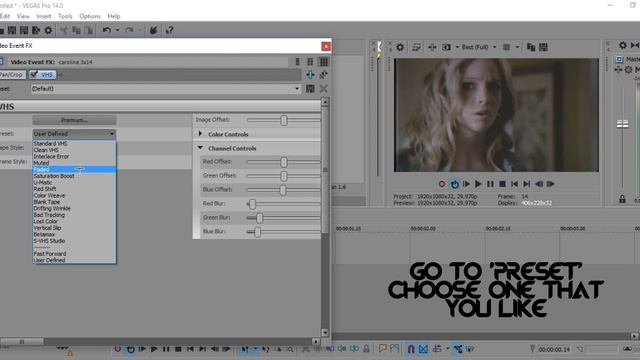Click Record under video preview
Image resolution: width=640 pixels, height=360 pixels.
(x=442, y=184)
